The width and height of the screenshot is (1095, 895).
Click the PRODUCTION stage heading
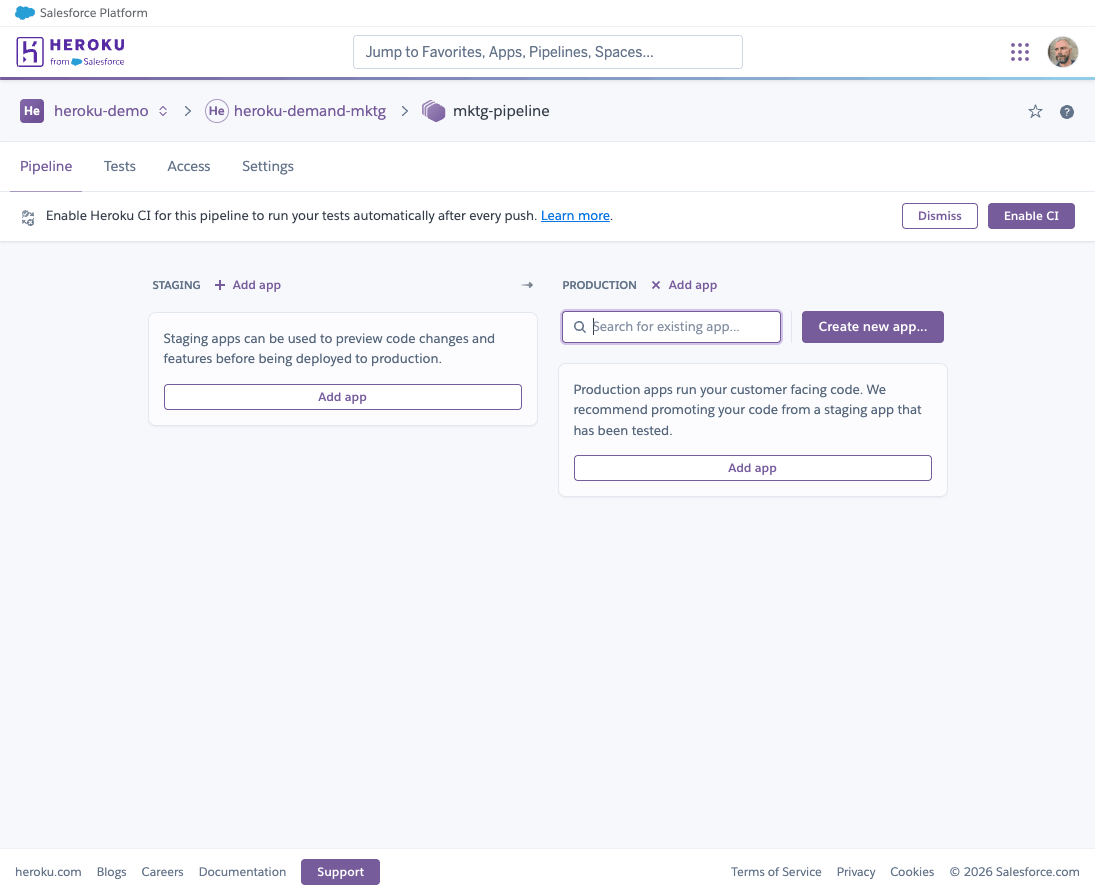pyautogui.click(x=599, y=285)
